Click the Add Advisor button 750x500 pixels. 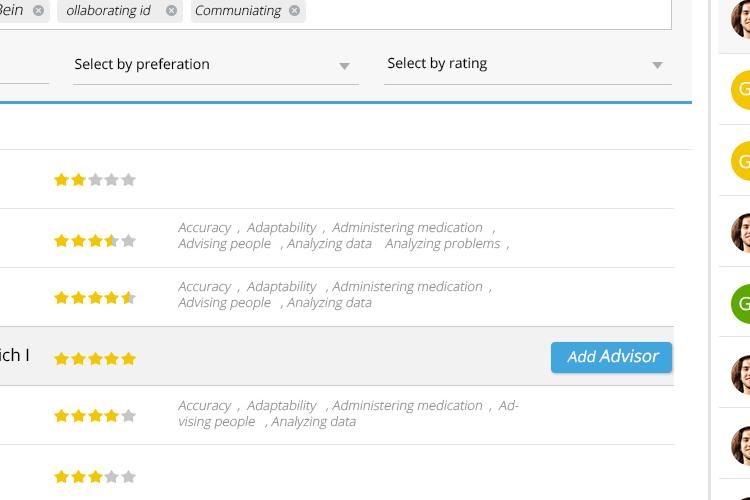[611, 357]
